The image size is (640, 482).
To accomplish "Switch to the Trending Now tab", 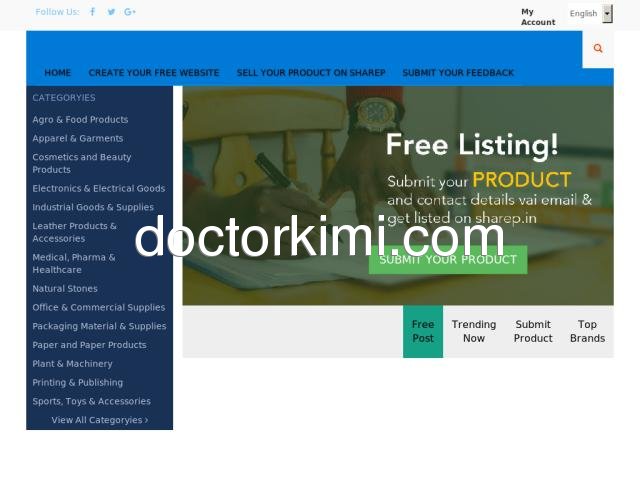I will pyautogui.click(x=474, y=331).
